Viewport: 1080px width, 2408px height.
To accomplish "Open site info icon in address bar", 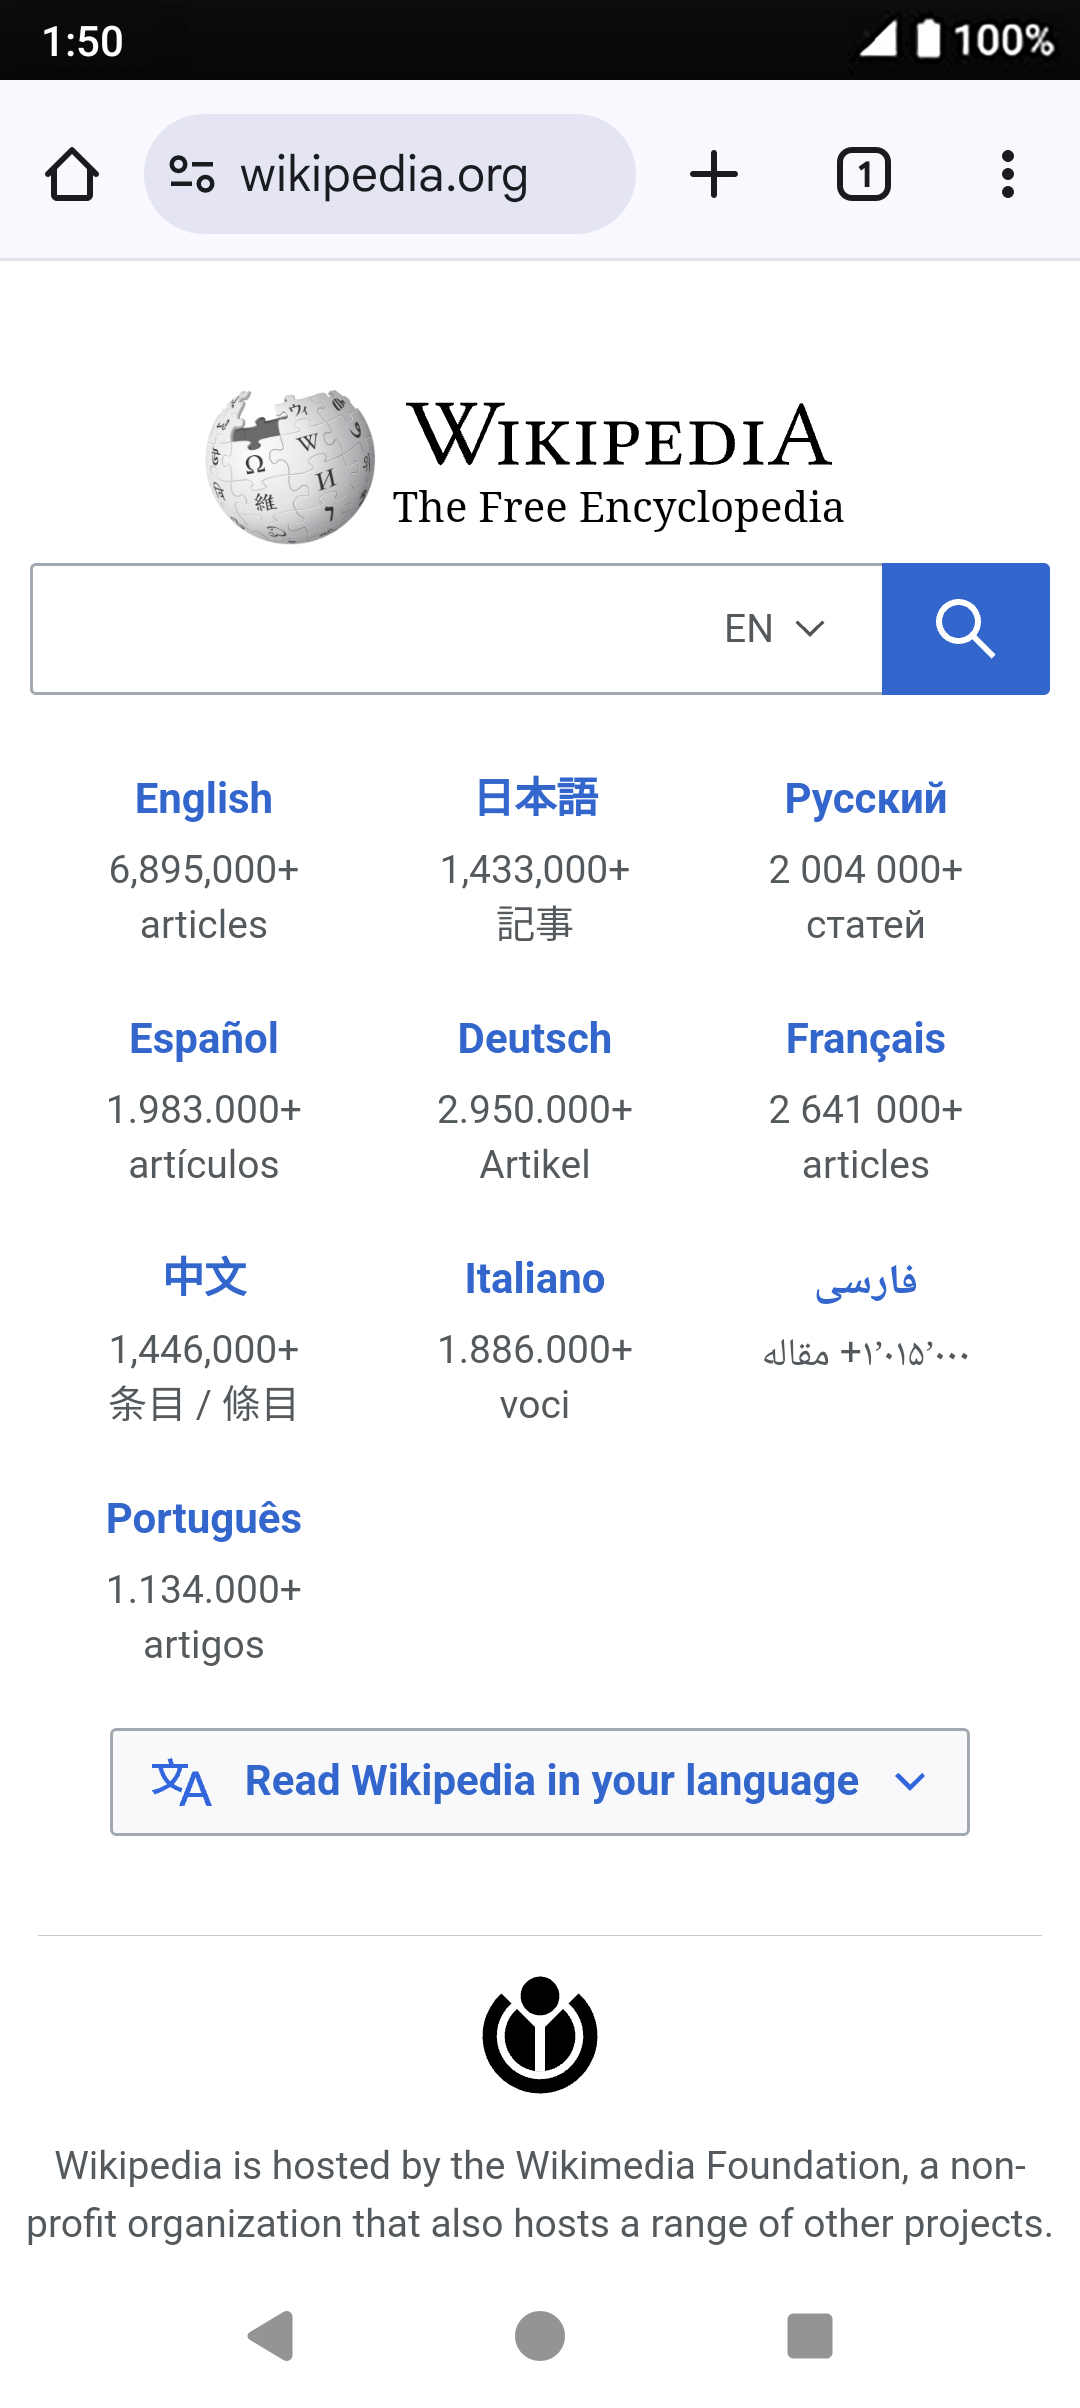I will pyautogui.click(x=192, y=174).
